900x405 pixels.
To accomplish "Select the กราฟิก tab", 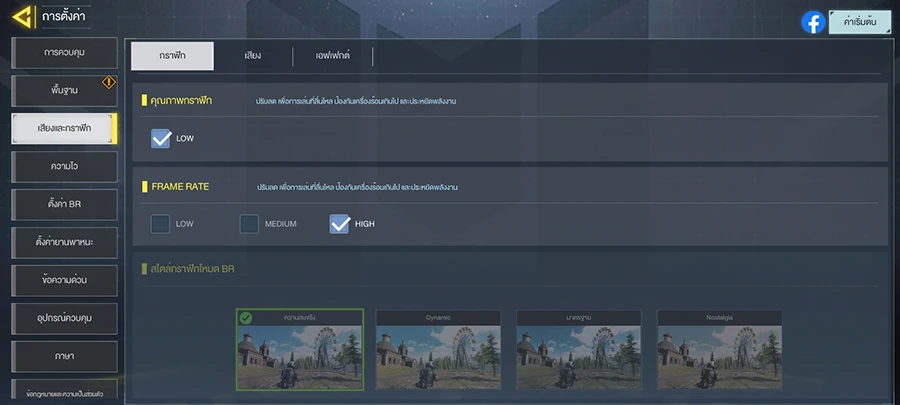I will click(x=172, y=56).
